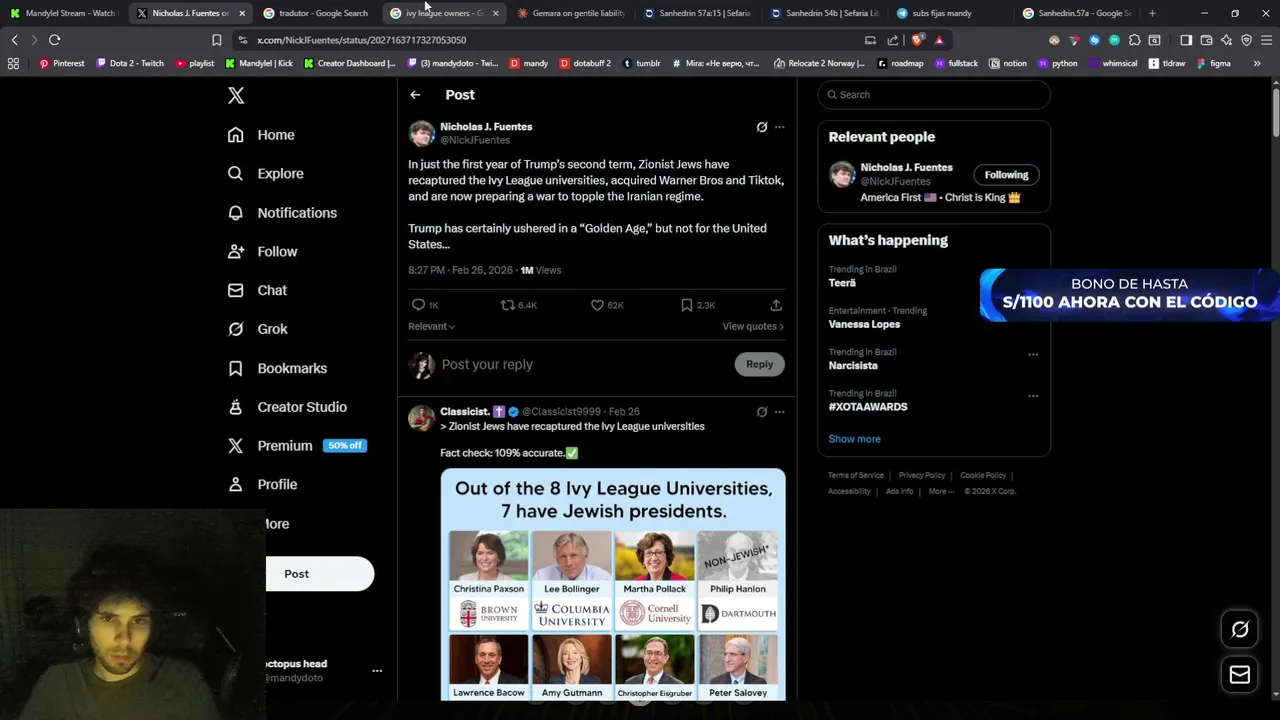Open Notifications in the sidebar

282,213
